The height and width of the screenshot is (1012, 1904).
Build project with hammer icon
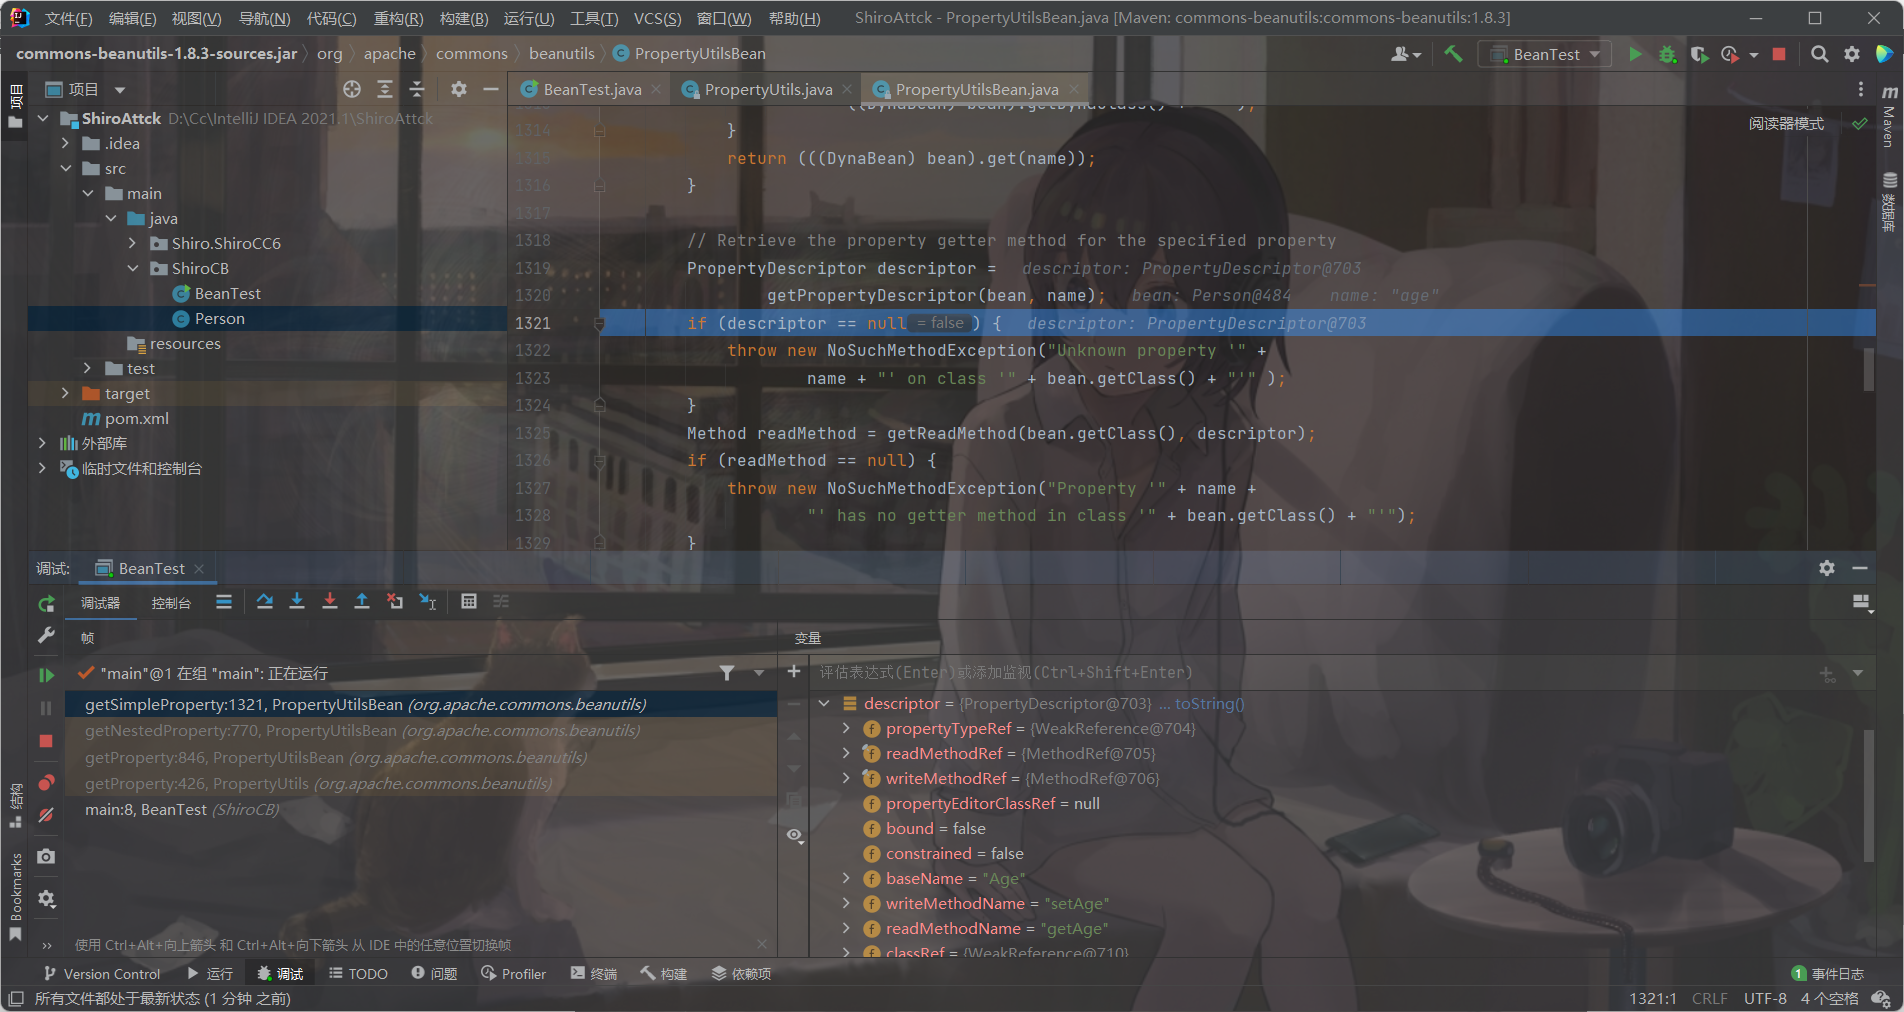coord(1453,54)
